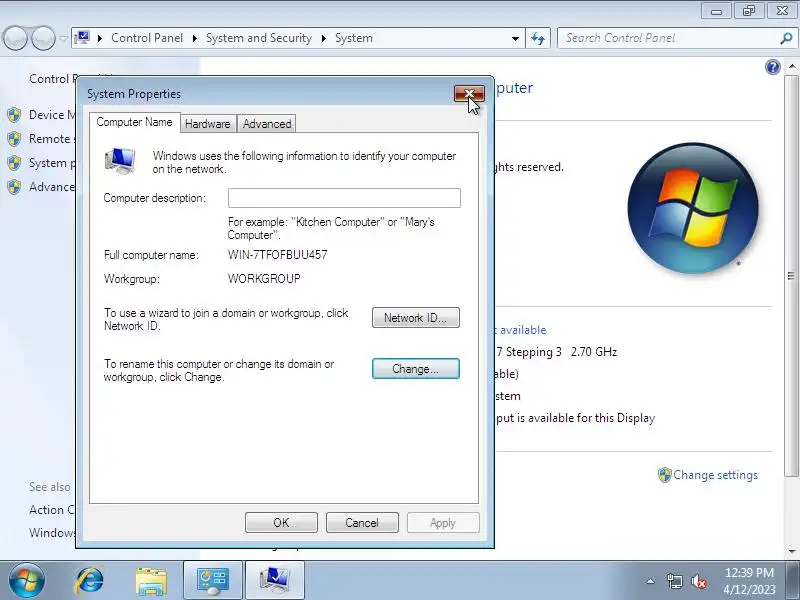The height and width of the screenshot is (600, 800).
Task: Click the Change... button to rename computer
Action: (416, 368)
